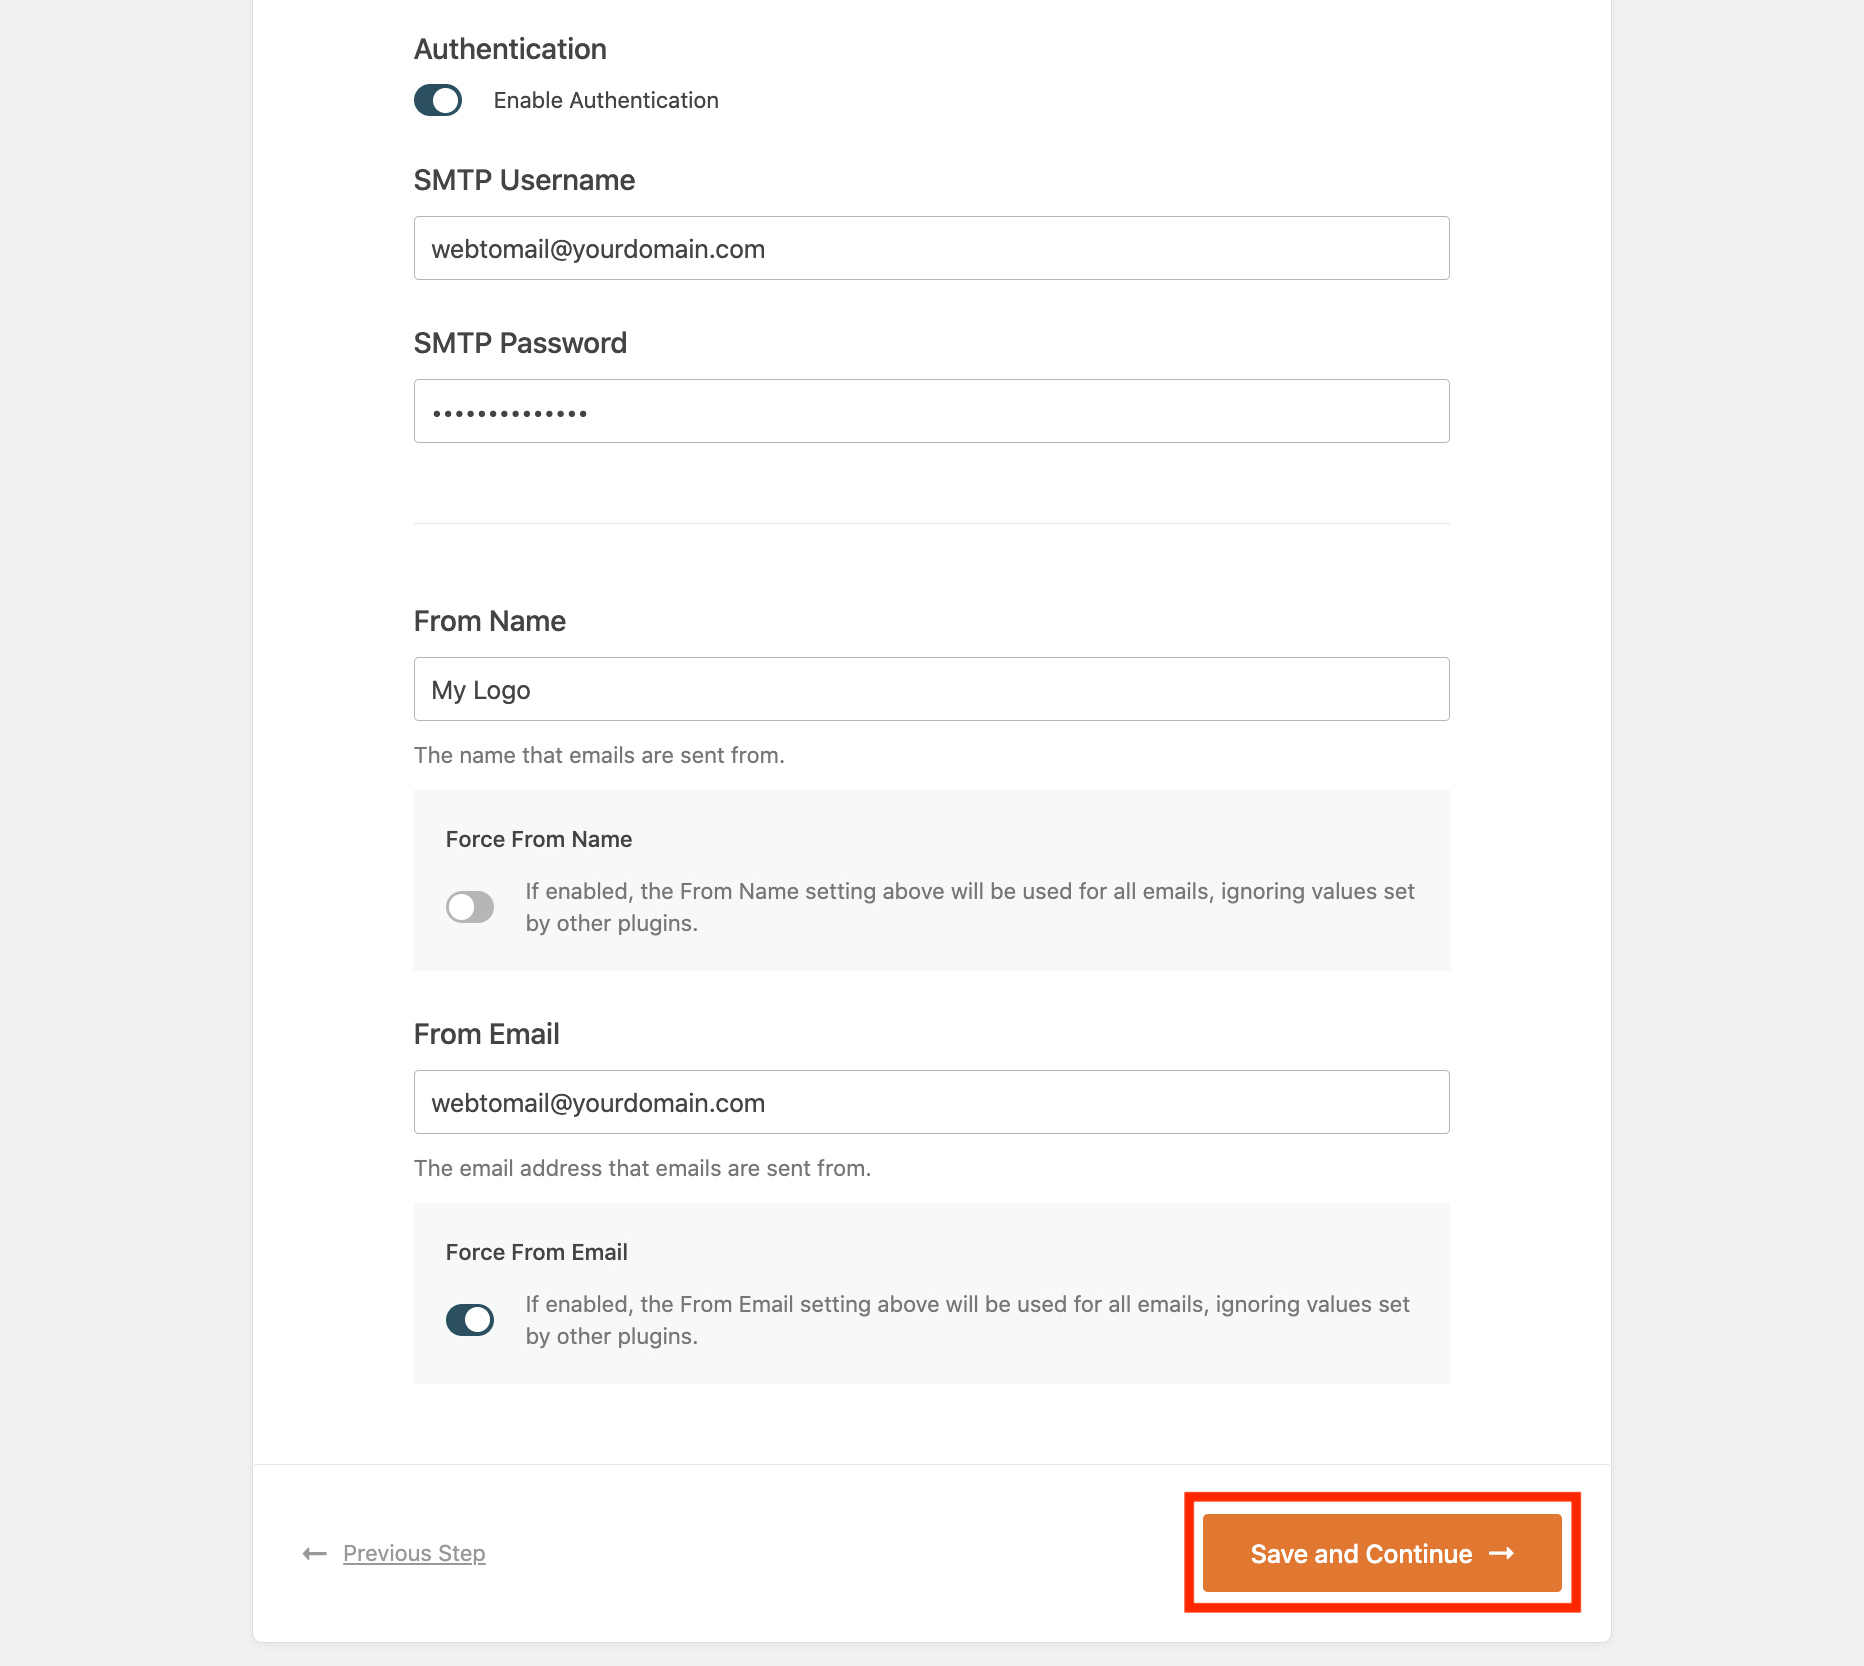Click the Enable Authentication label text
Viewport: 1864px width, 1666px height.
coord(606,100)
